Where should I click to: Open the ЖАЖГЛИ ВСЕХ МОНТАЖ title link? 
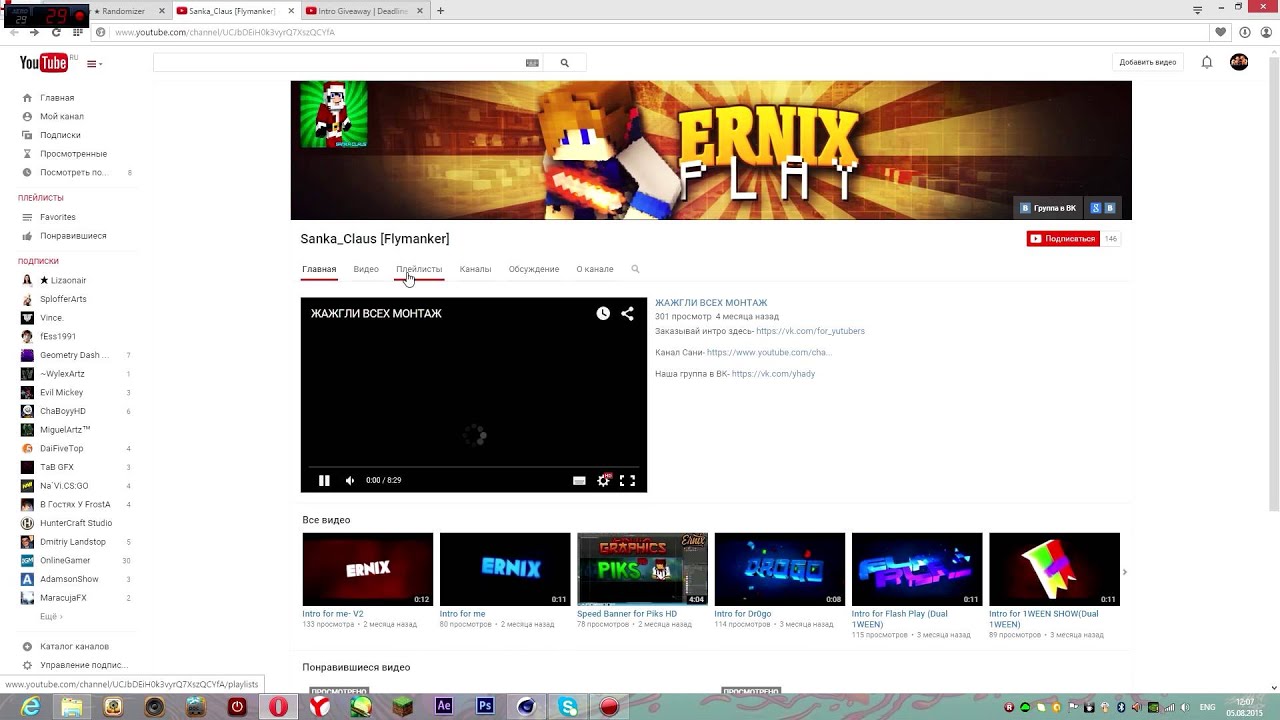coord(711,303)
